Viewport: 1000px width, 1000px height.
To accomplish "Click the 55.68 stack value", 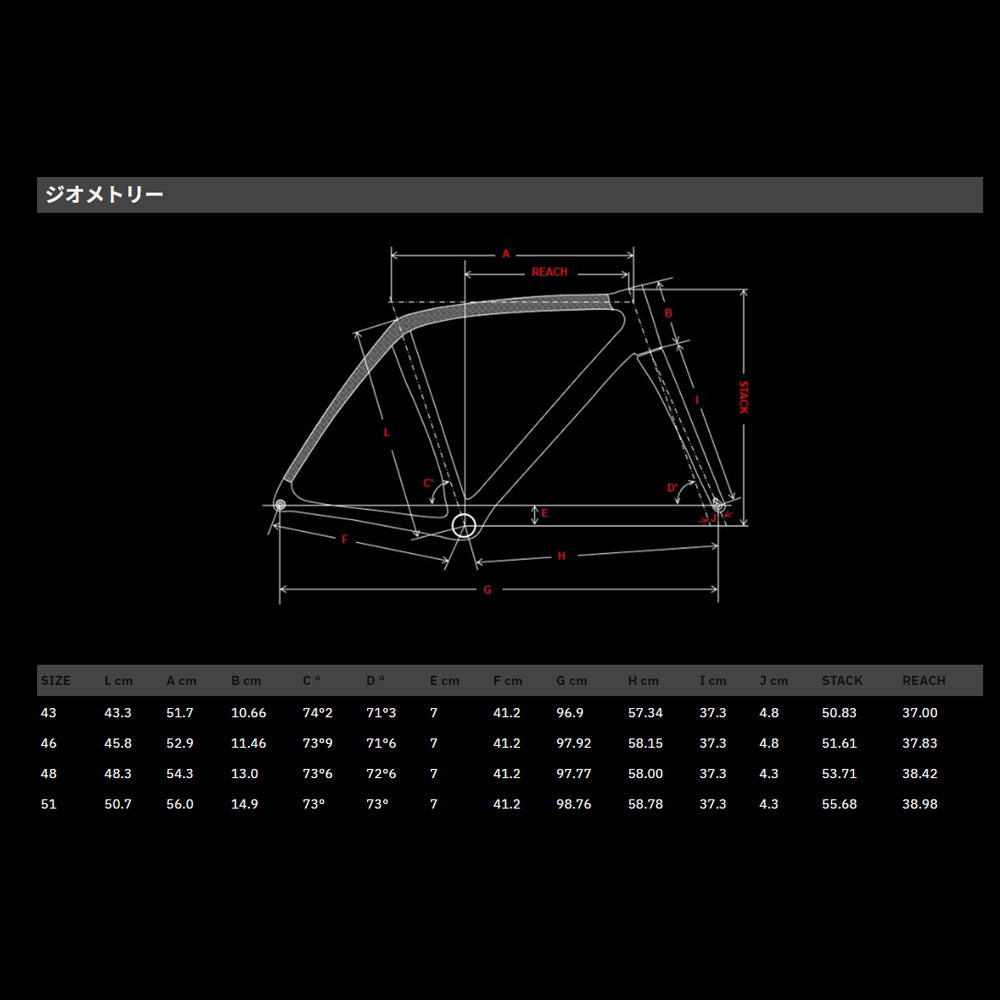I will (839, 804).
